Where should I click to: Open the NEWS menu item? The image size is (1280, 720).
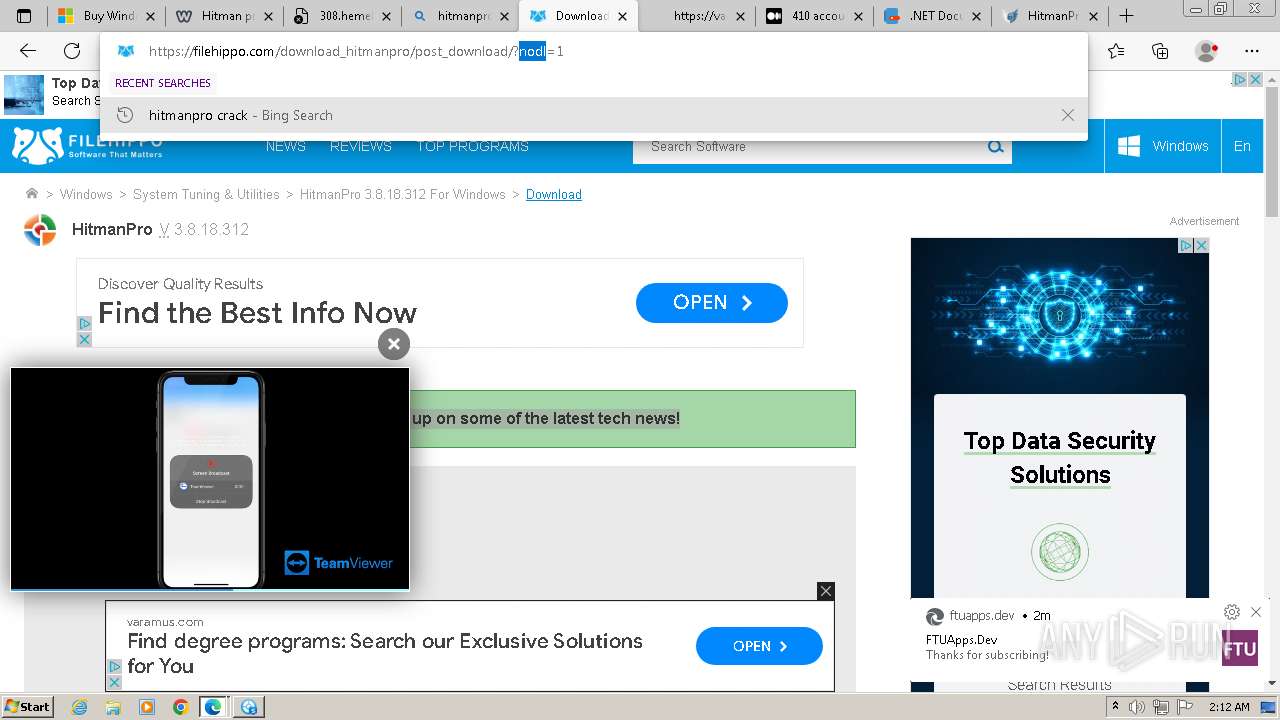tap(286, 146)
